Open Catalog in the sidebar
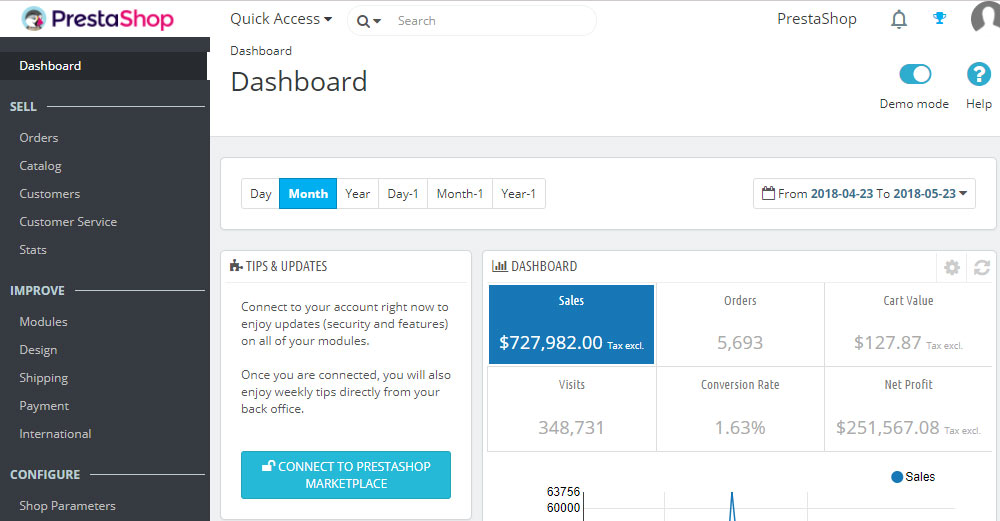Screen dimensions: 1000x521 [40, 166]
